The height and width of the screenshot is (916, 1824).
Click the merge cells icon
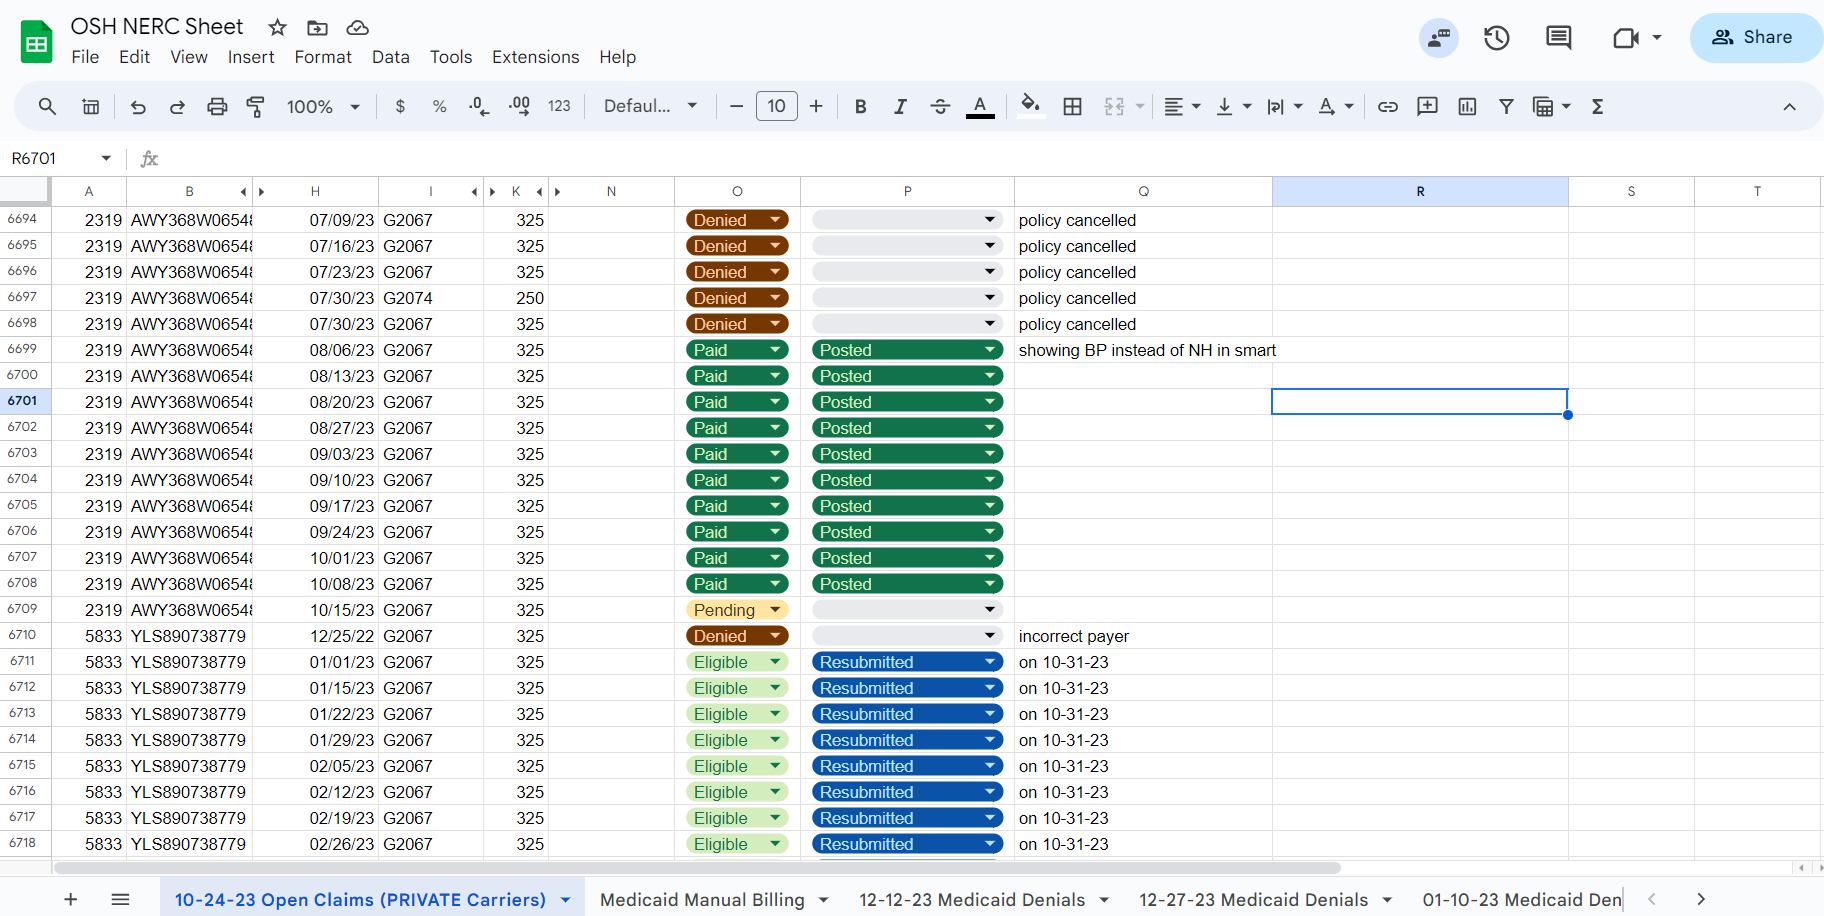pyautogui.click(x=1114, y=106)
